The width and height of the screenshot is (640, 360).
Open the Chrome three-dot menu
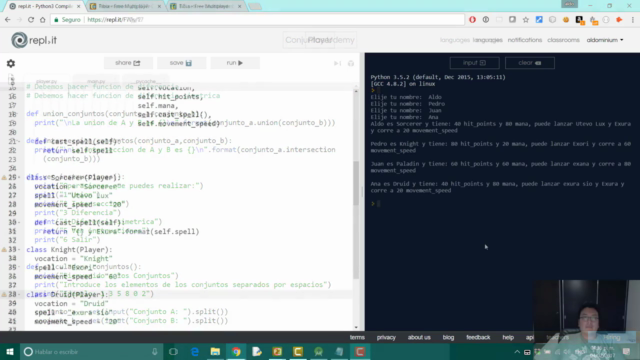click(633, 20)
